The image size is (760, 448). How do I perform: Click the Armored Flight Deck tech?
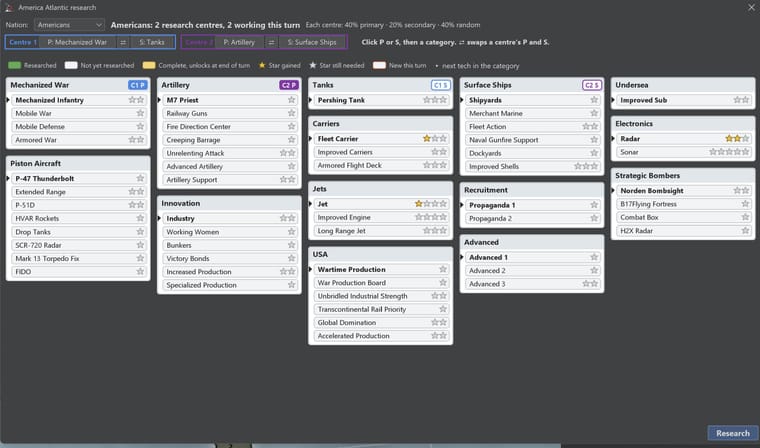pos(381,165)
